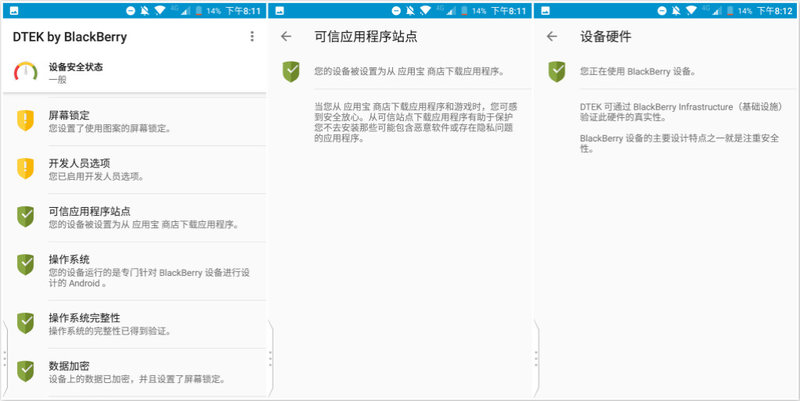Tap paragraph starting 当您从 应用宝 商店下载

point(416,122)
